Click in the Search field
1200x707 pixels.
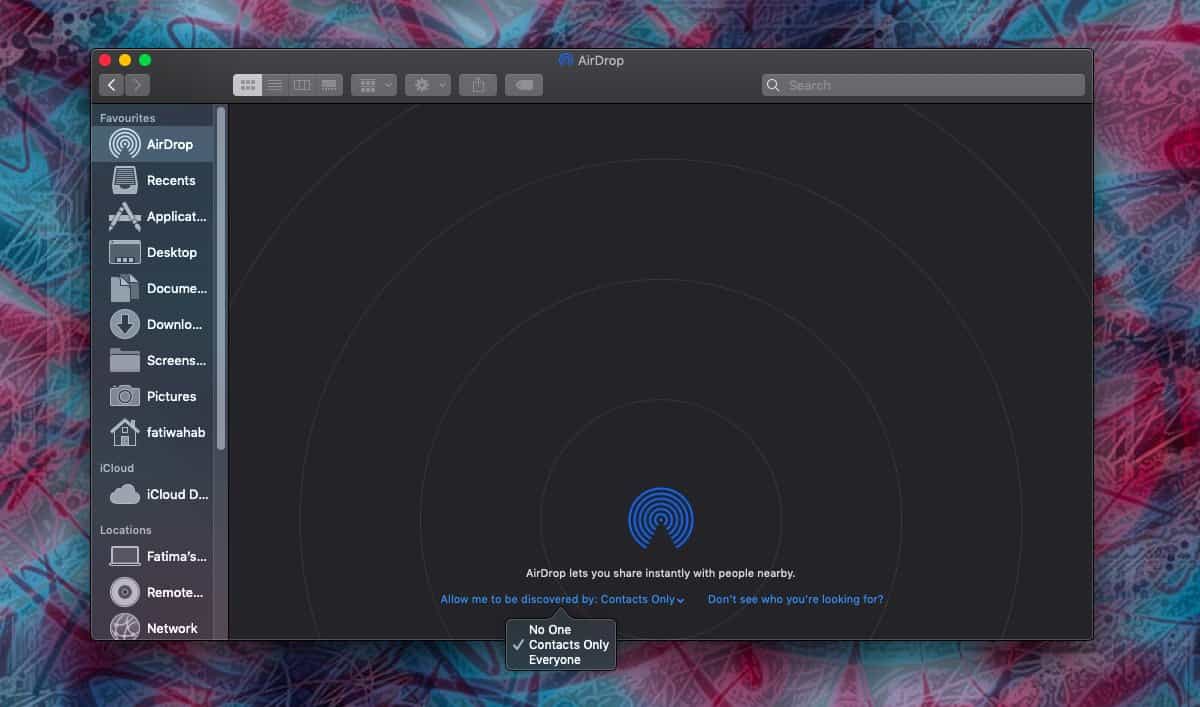[x=923, y=85]
